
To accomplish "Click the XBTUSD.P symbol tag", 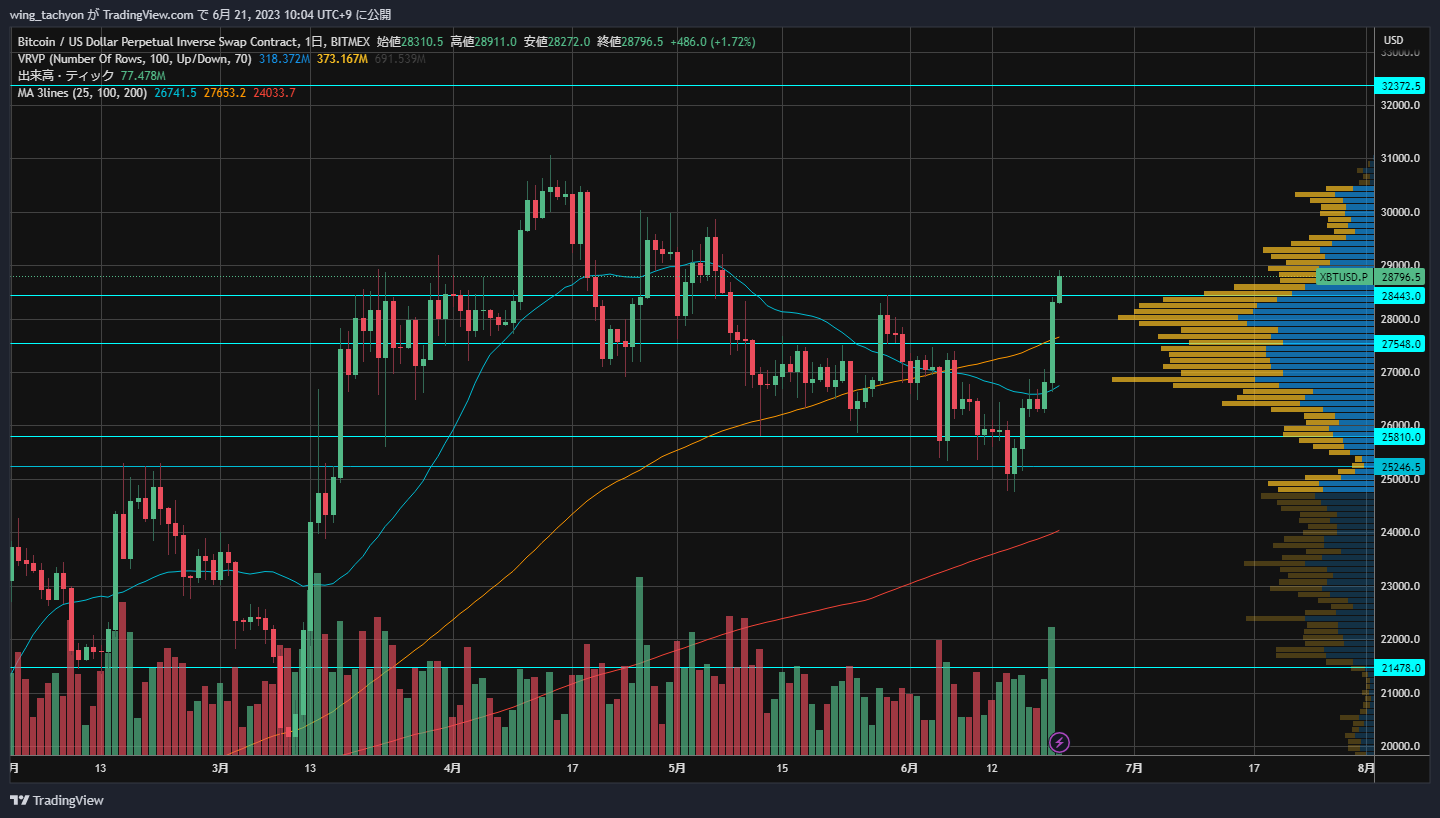I will pyautogui.click(x=1343, y=277).
